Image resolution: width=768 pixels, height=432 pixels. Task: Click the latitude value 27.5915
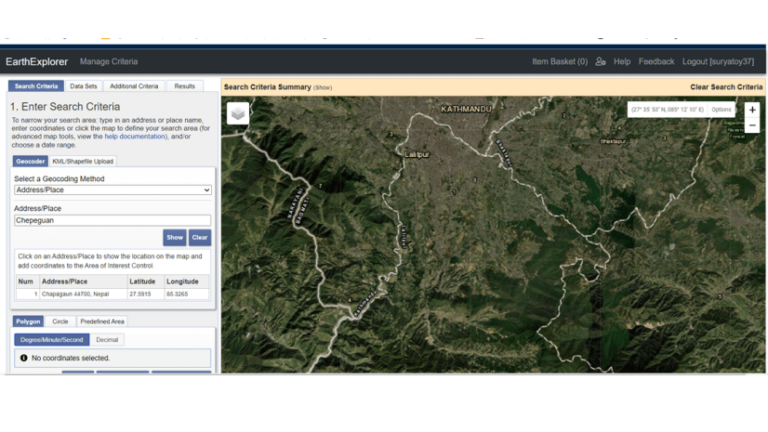pos(140,294)
